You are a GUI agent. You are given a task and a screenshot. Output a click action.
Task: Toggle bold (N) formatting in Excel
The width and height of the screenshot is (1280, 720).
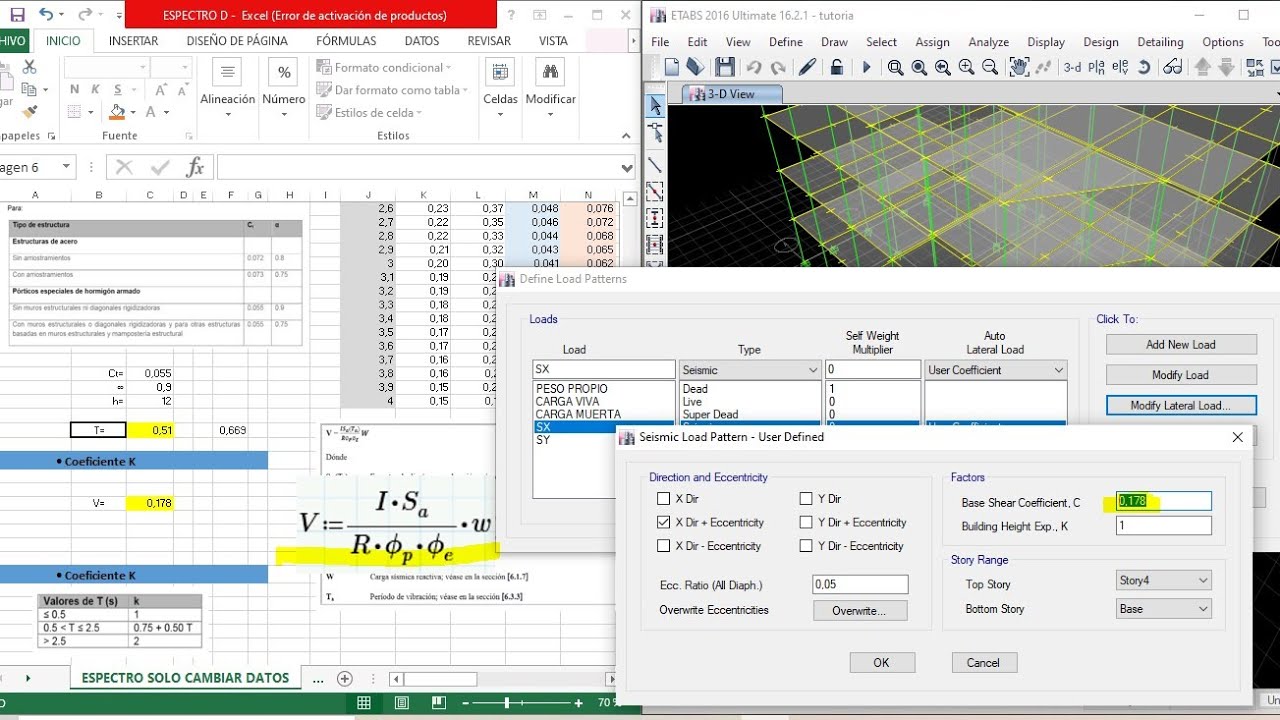click(74, 89)
